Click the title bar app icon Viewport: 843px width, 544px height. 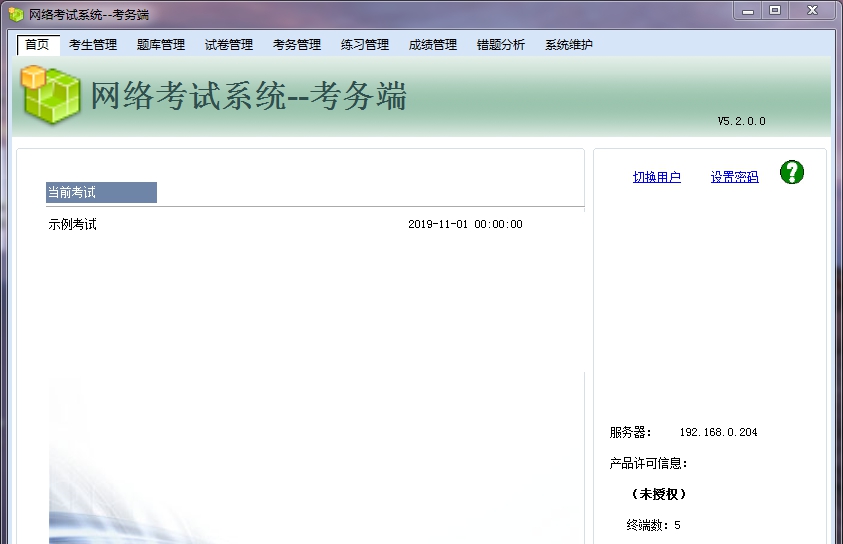pos(16,15)
